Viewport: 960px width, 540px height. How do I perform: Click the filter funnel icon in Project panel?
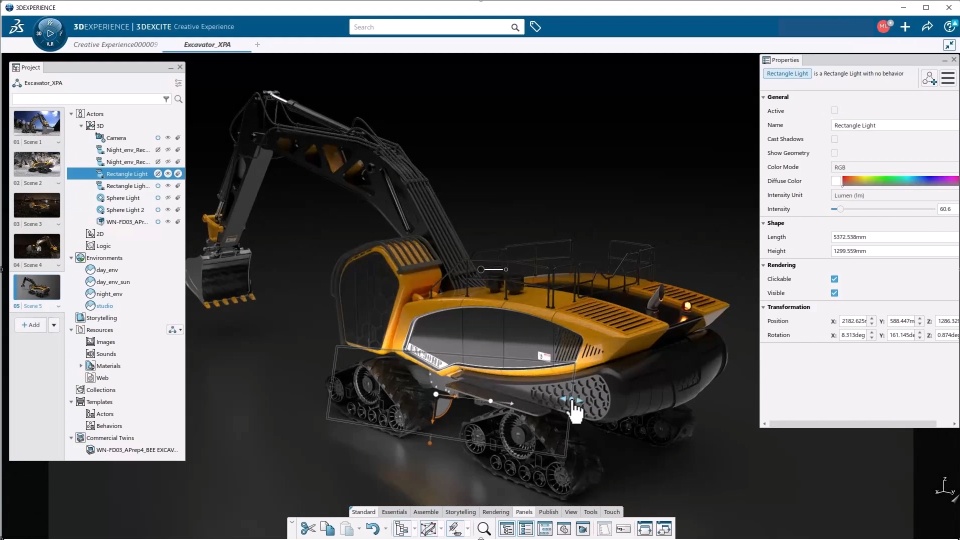tap(166, 99)
